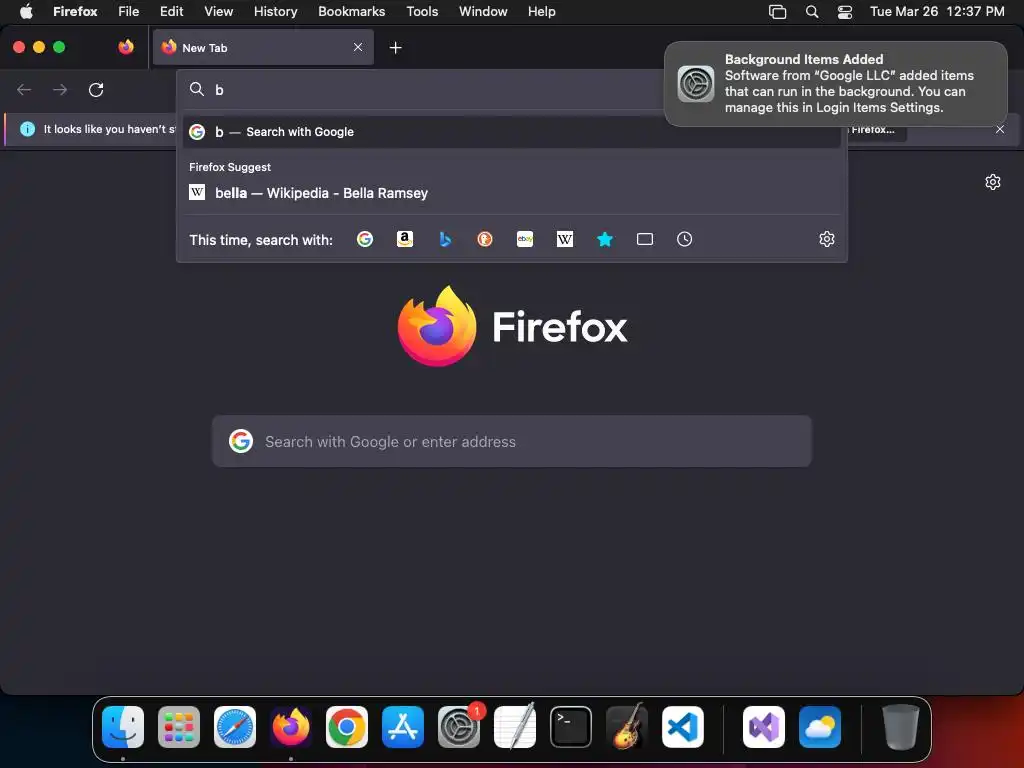Open the Weather app from the Dock
Image resolution: width=1024 pixels, height=768 pixels.
coord(820,727)
